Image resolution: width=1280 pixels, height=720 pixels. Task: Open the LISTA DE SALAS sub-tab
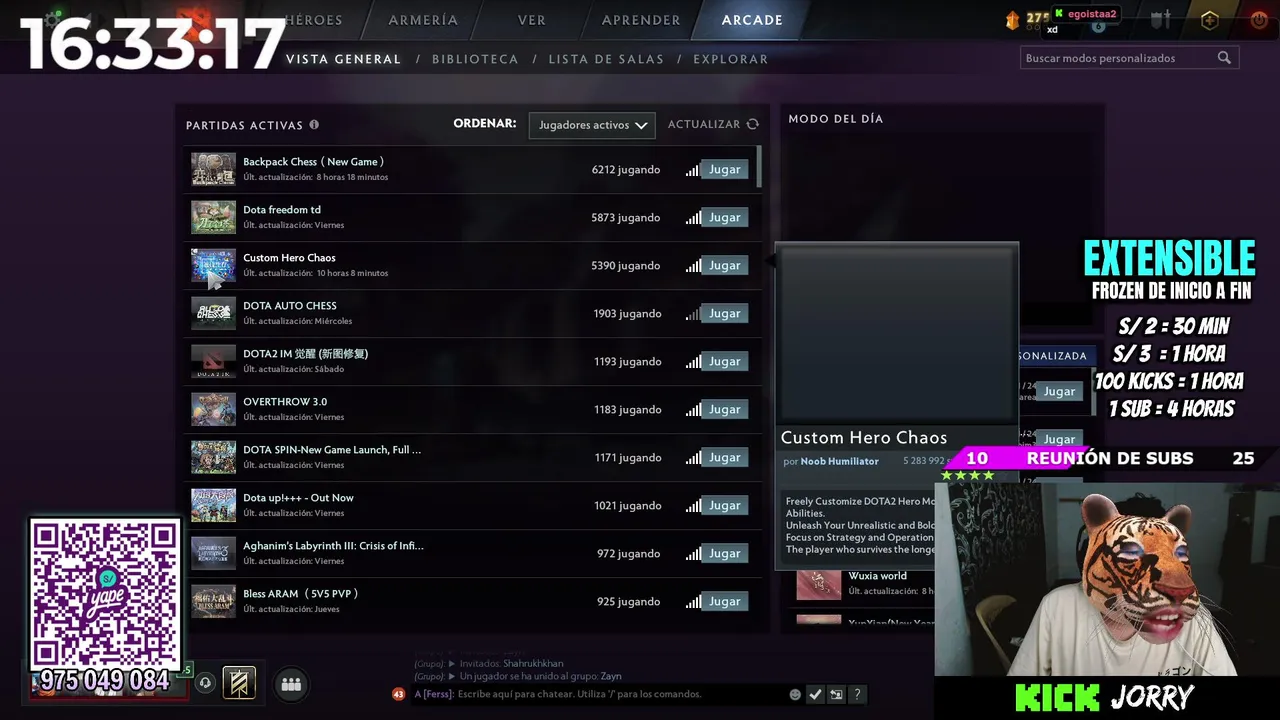[x=606, y=59]
